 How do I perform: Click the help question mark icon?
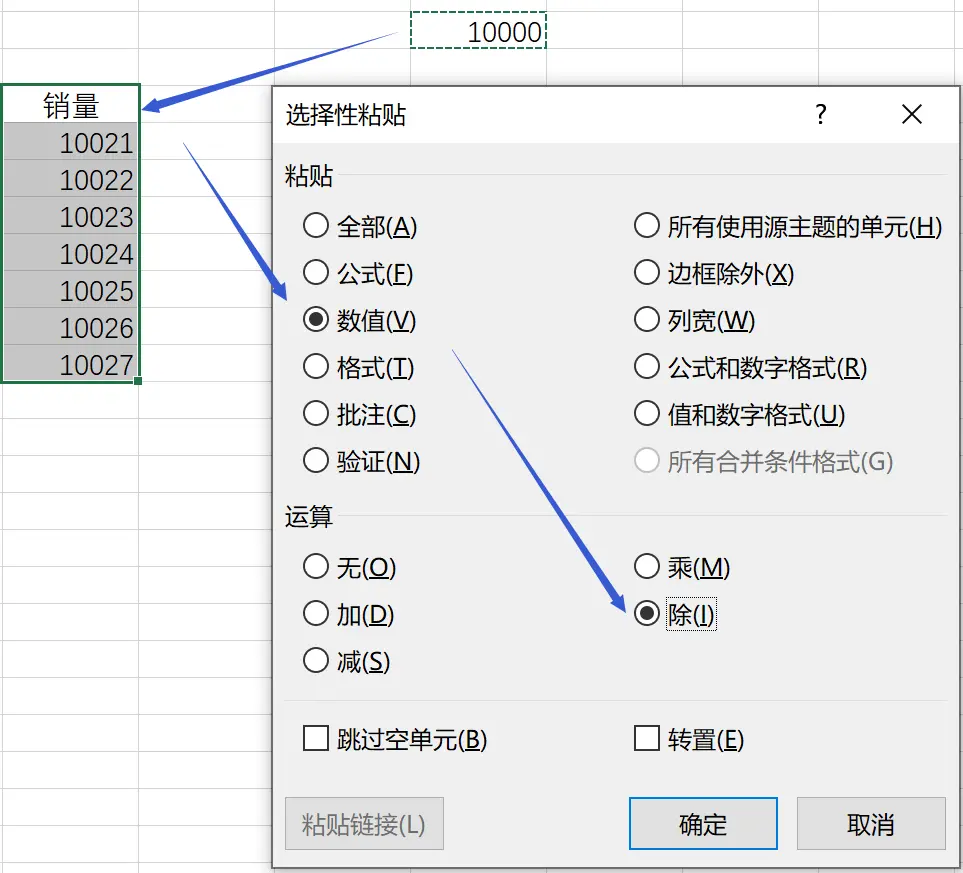pyautogui.click(x=820, y=115)
